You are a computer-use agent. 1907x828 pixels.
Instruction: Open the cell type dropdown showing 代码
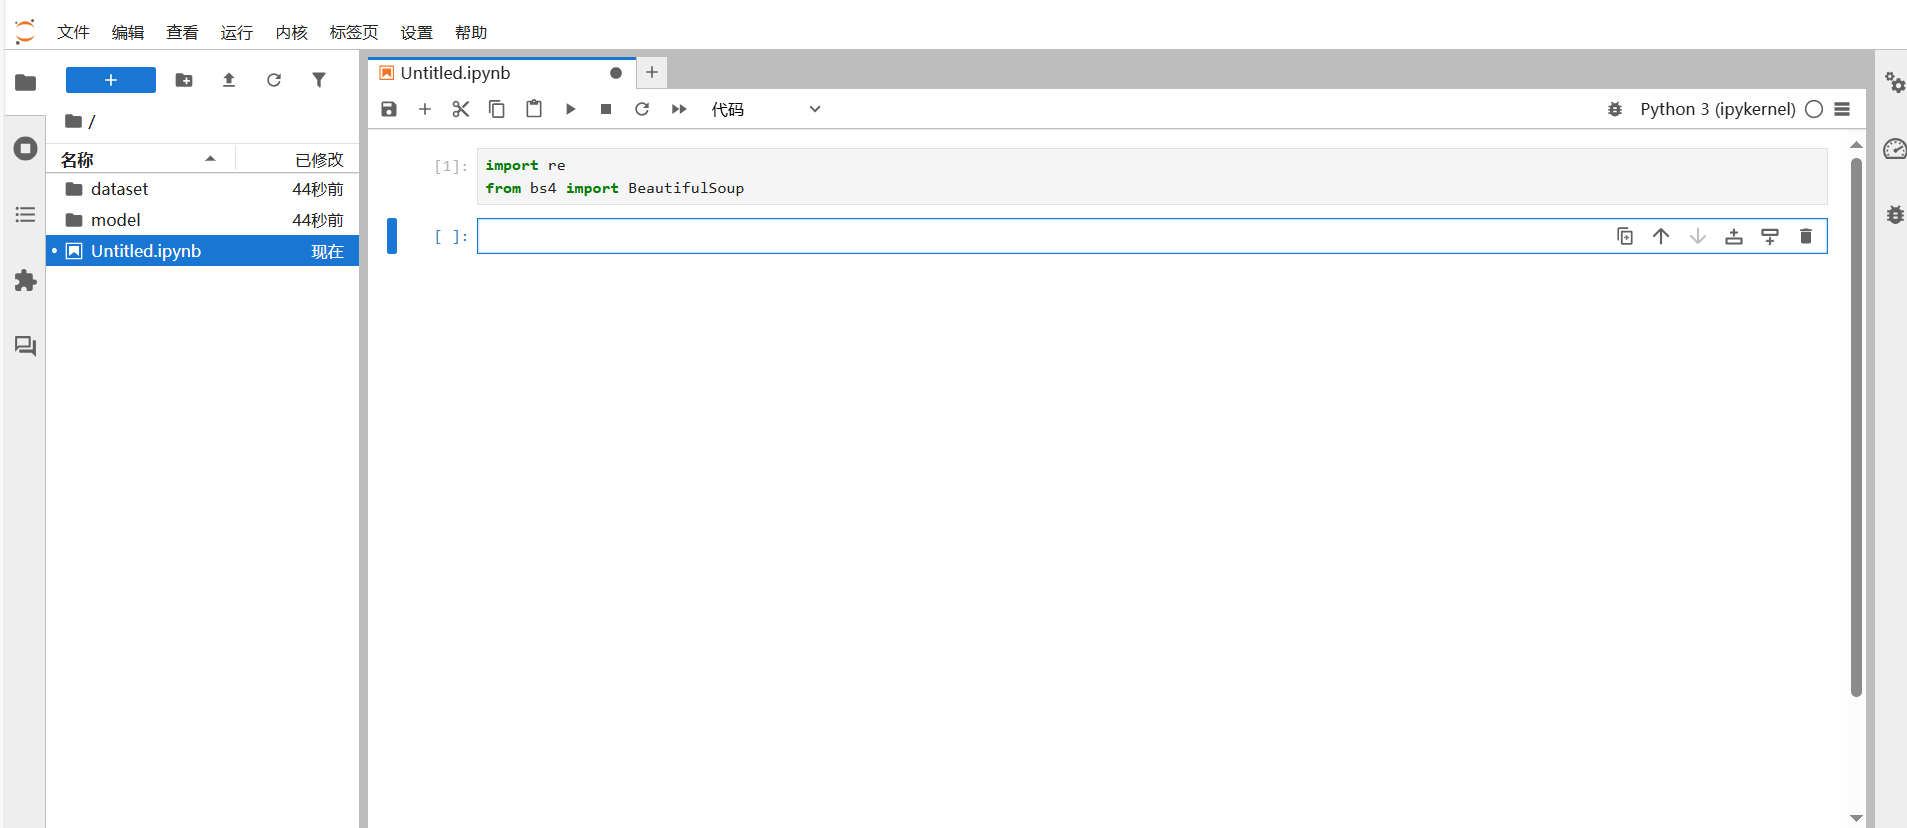[766, 109]
